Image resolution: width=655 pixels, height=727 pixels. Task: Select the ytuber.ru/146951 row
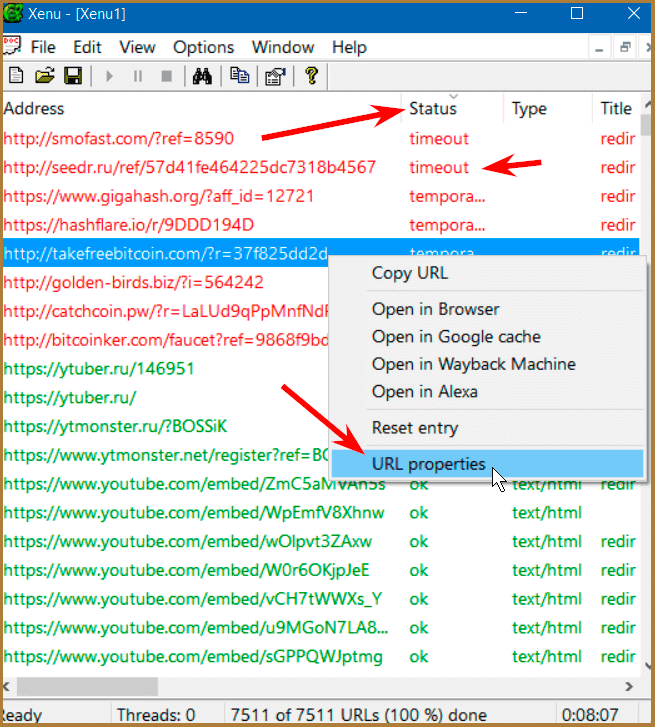(x=167, y=369)
